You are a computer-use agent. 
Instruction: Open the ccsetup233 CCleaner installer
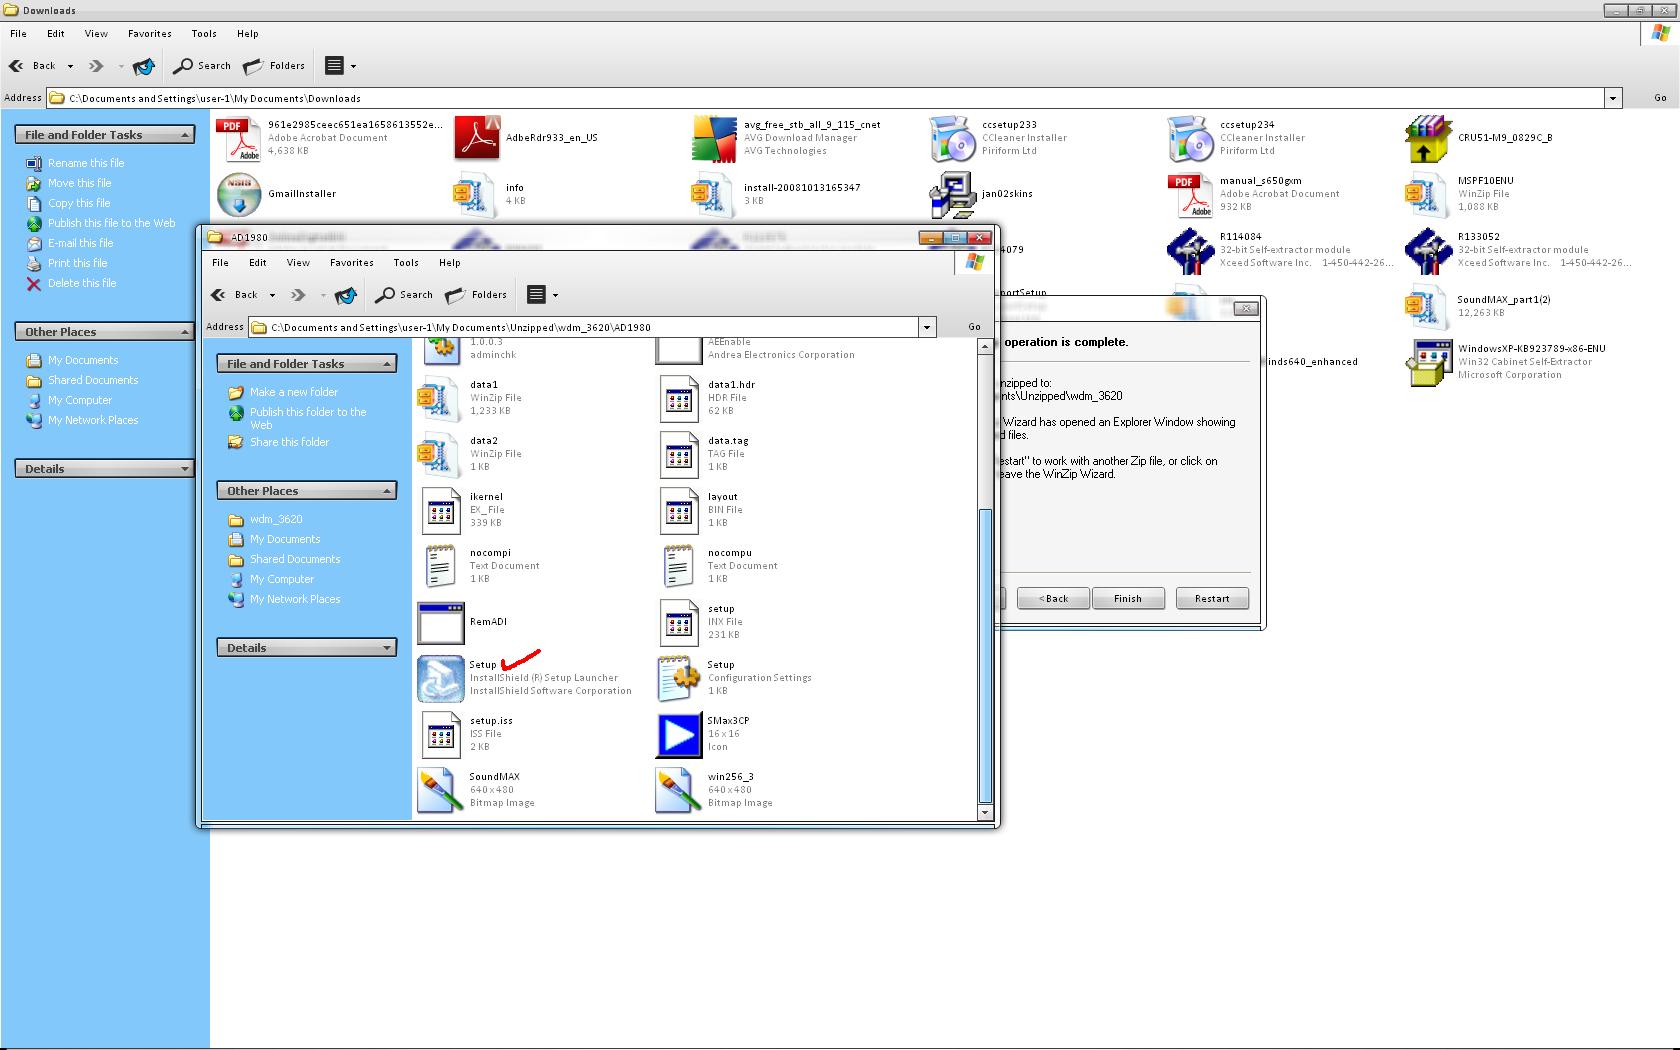pos(953,138)
